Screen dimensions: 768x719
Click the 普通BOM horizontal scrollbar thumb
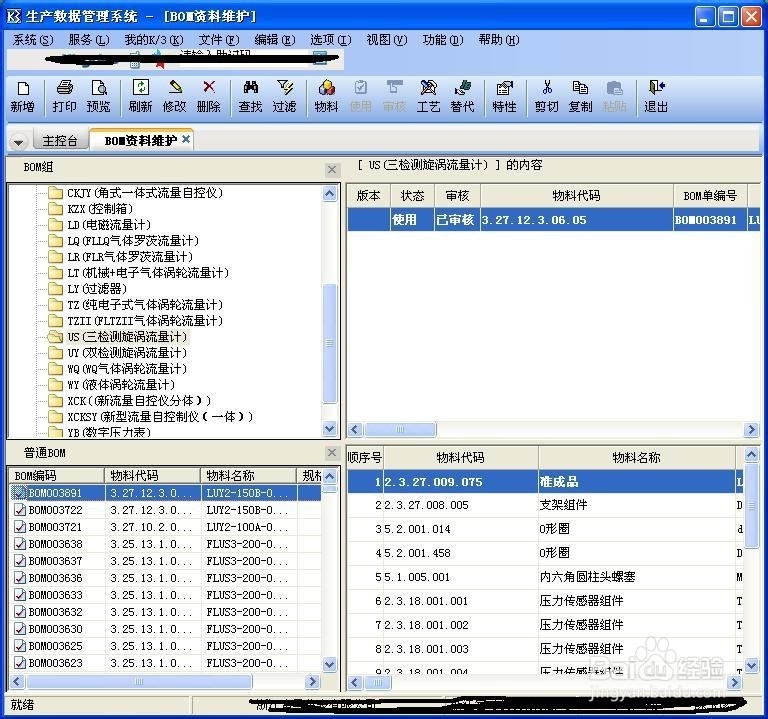[139, 681]
